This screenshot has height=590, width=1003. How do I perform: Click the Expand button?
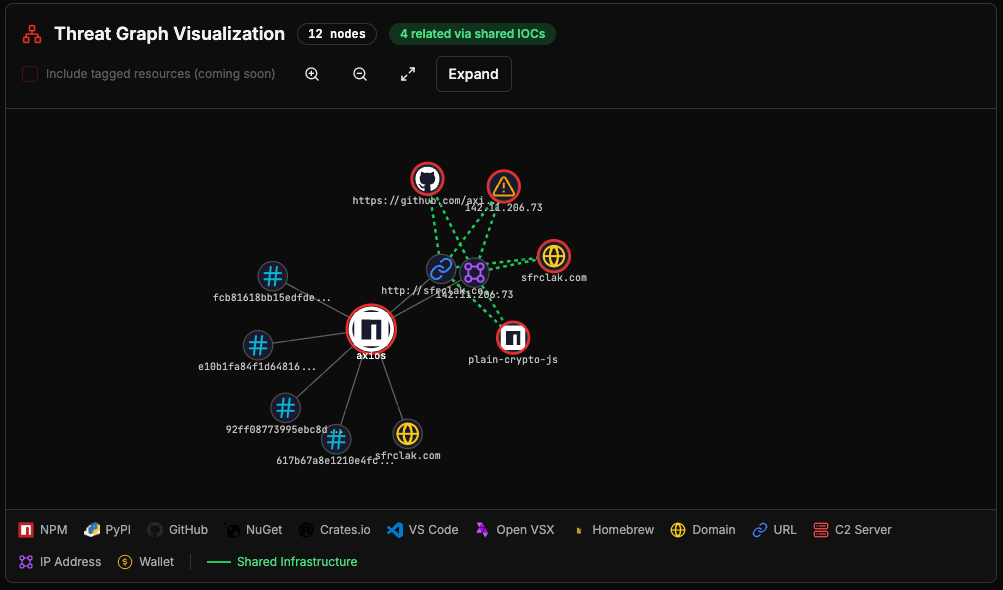(474, 74)
